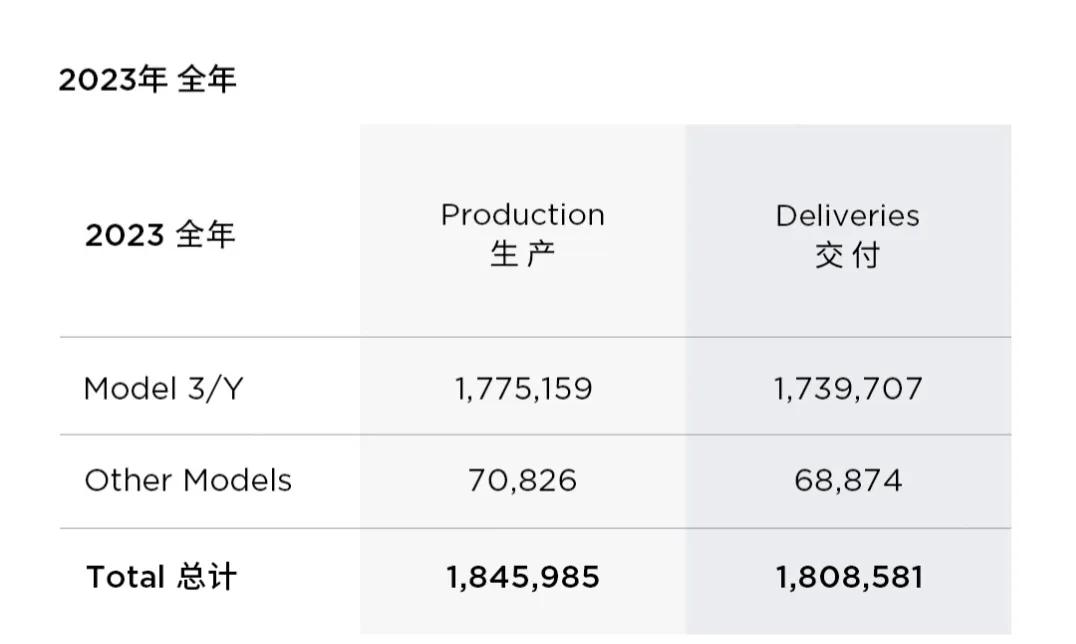Click Model 3/Y deliveries value 1,739,707
The image size is (1076, 644).
[x=847, y=389]
